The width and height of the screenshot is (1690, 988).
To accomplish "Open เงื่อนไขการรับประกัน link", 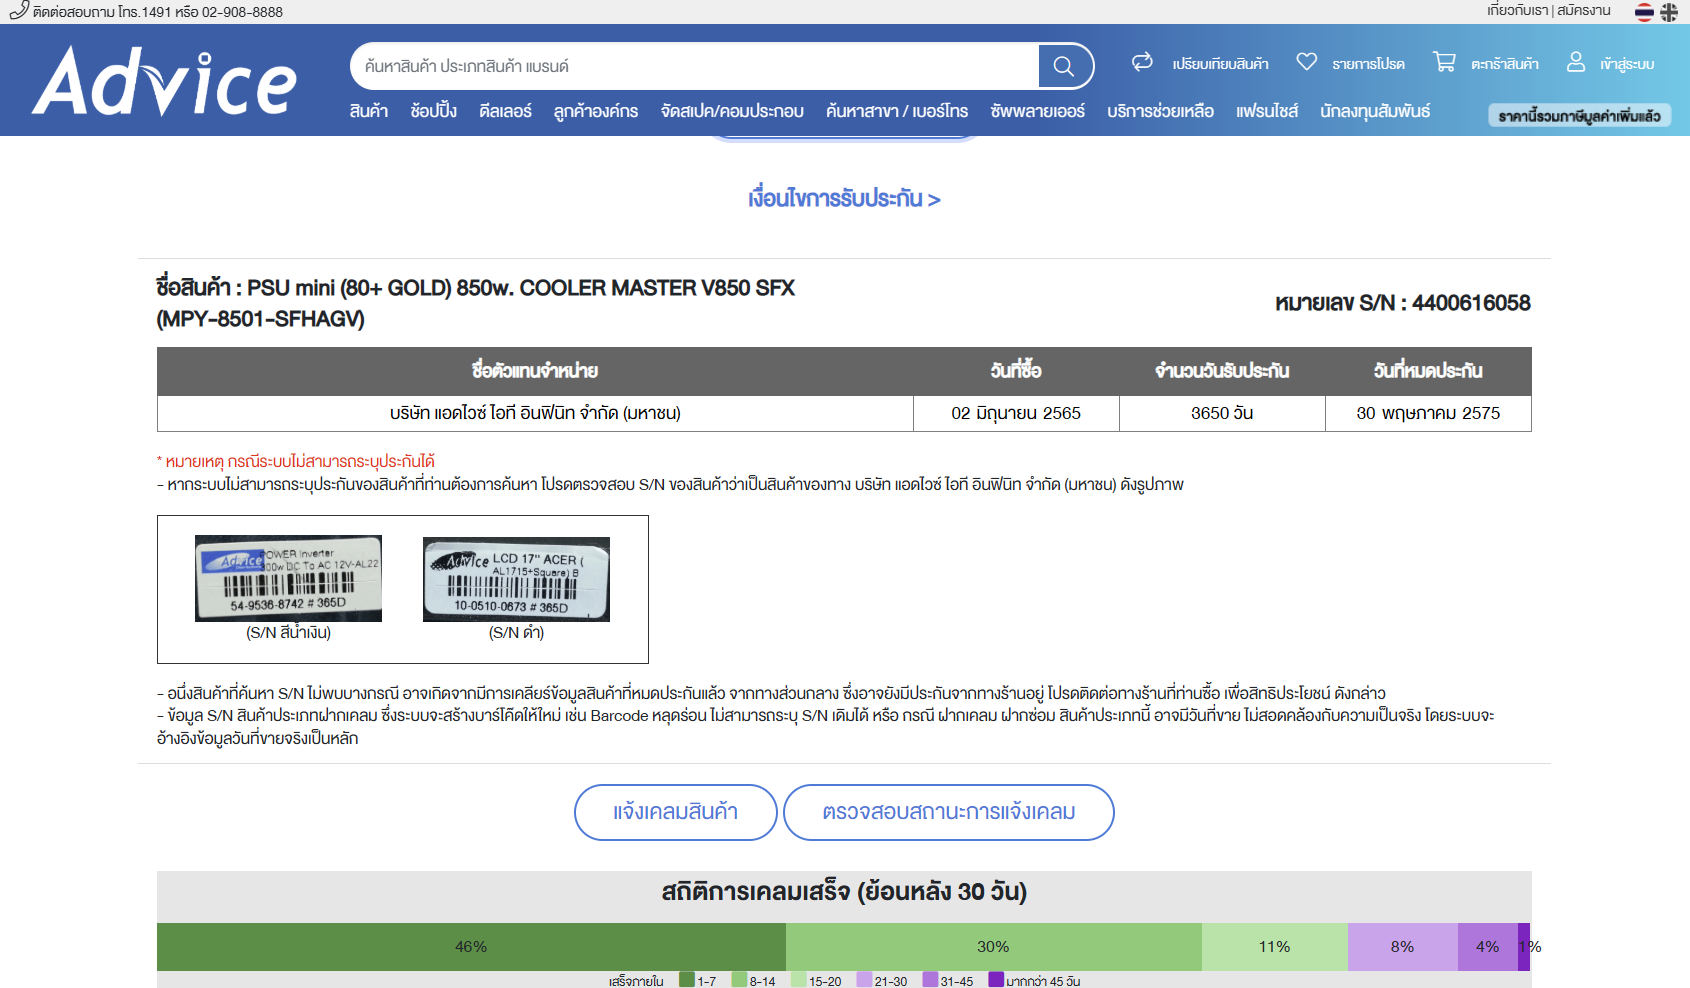I will click(844, 198).
